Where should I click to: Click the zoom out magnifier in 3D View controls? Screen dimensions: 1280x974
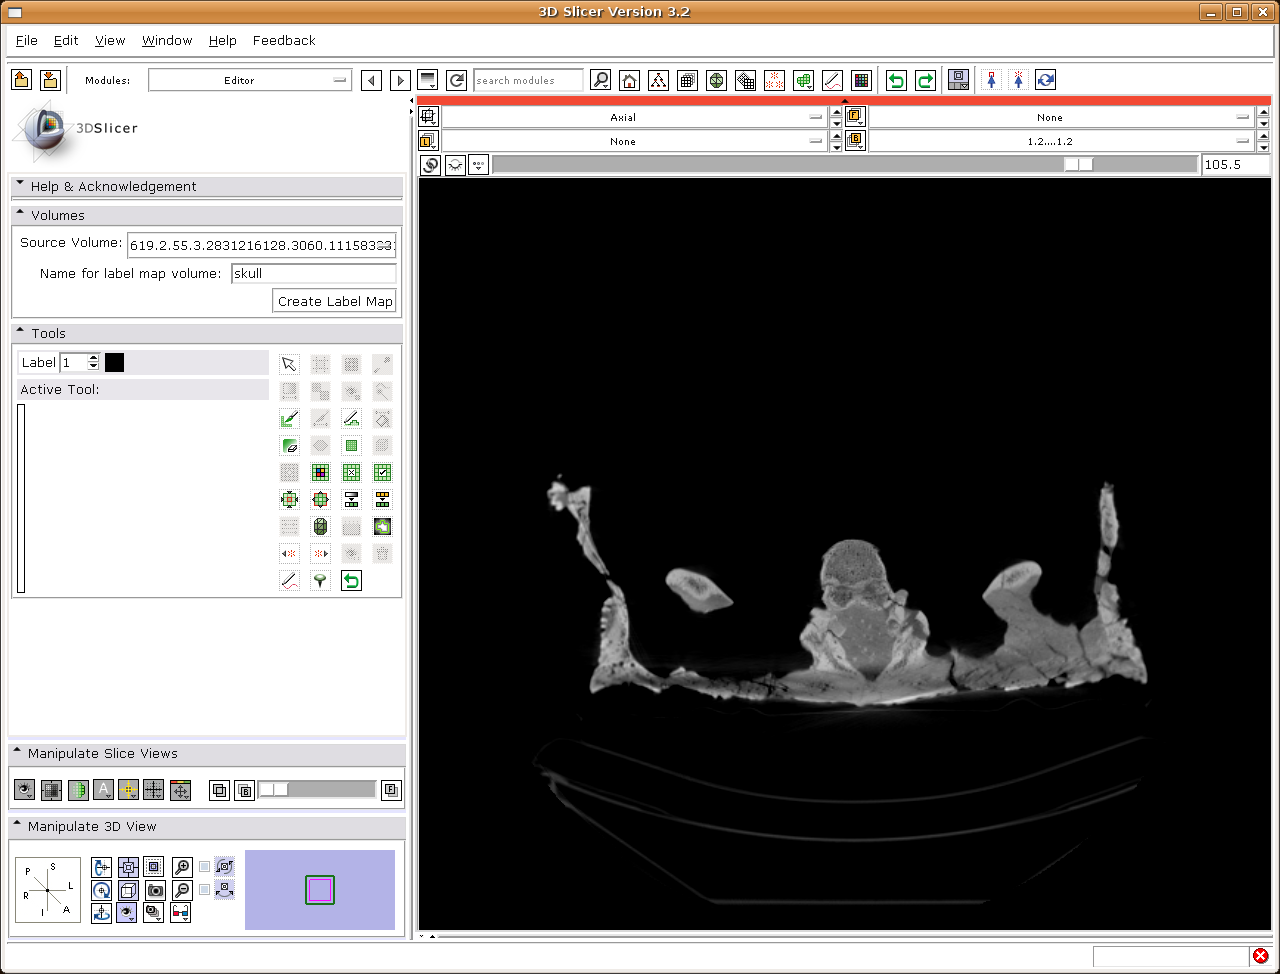click(182, 890)
